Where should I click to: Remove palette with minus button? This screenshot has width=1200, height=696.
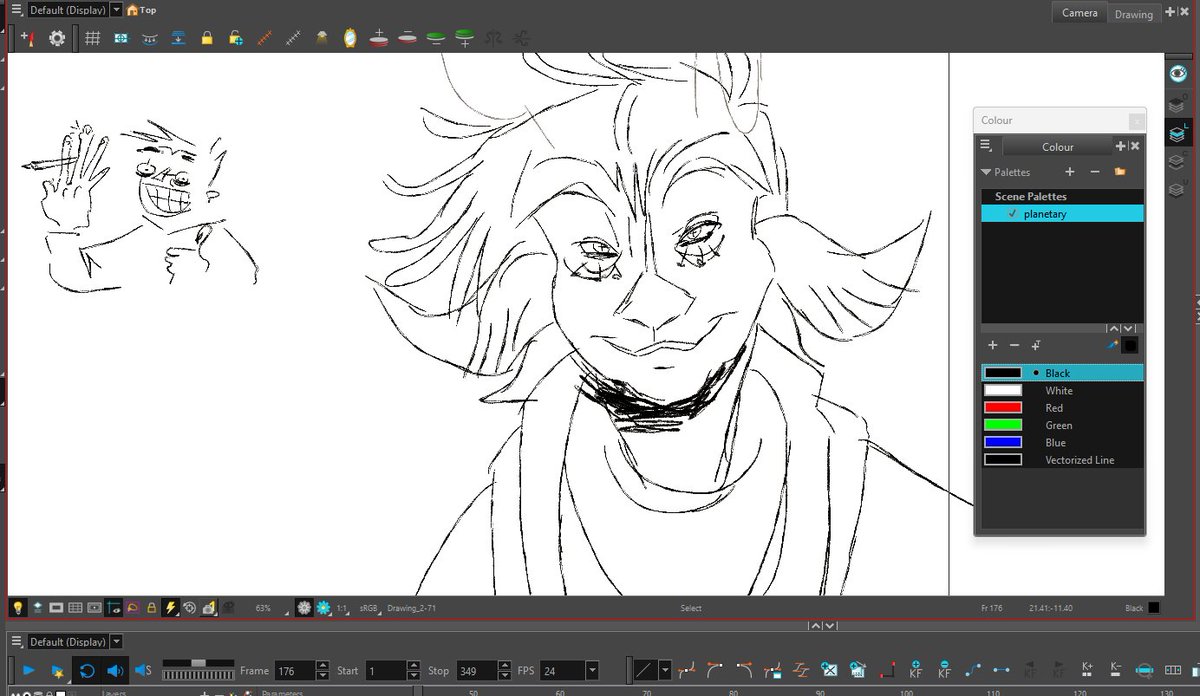coord(1095,172)
